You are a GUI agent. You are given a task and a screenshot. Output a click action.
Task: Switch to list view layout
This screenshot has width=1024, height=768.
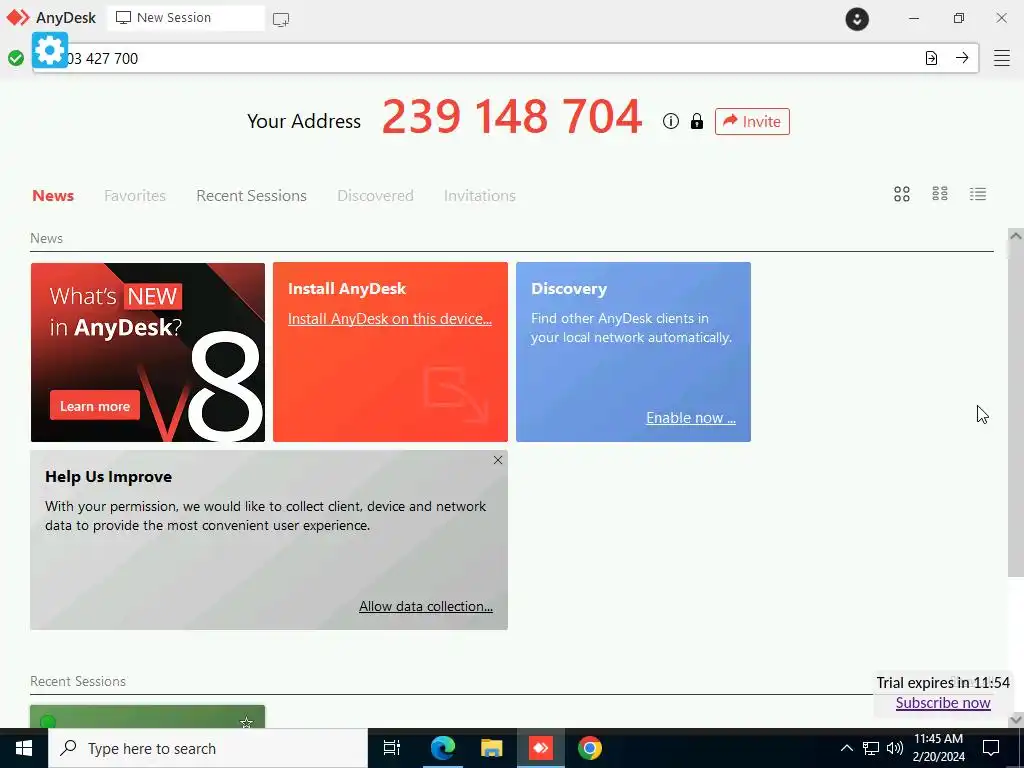click(x=978, y=194)
